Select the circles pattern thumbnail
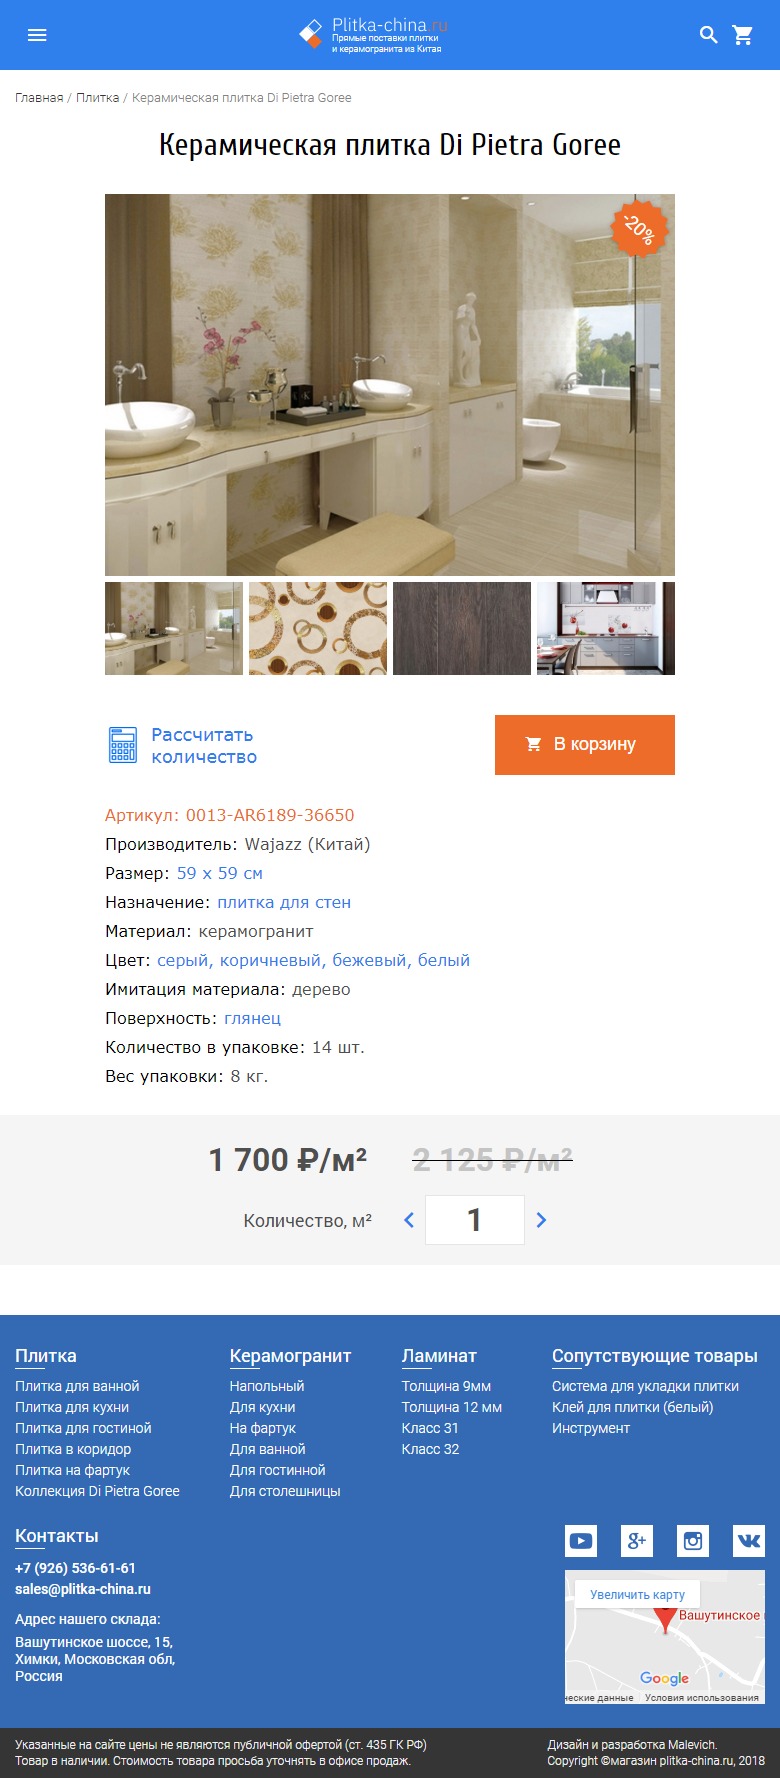 coord(318,629)
